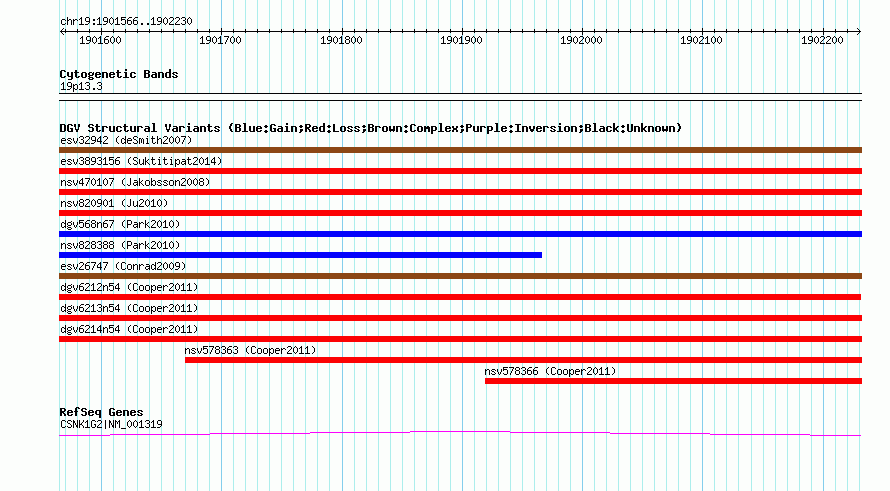
Task: Click the esv3893156 (Suktitipat2014) label
Action: click(141, 161)
